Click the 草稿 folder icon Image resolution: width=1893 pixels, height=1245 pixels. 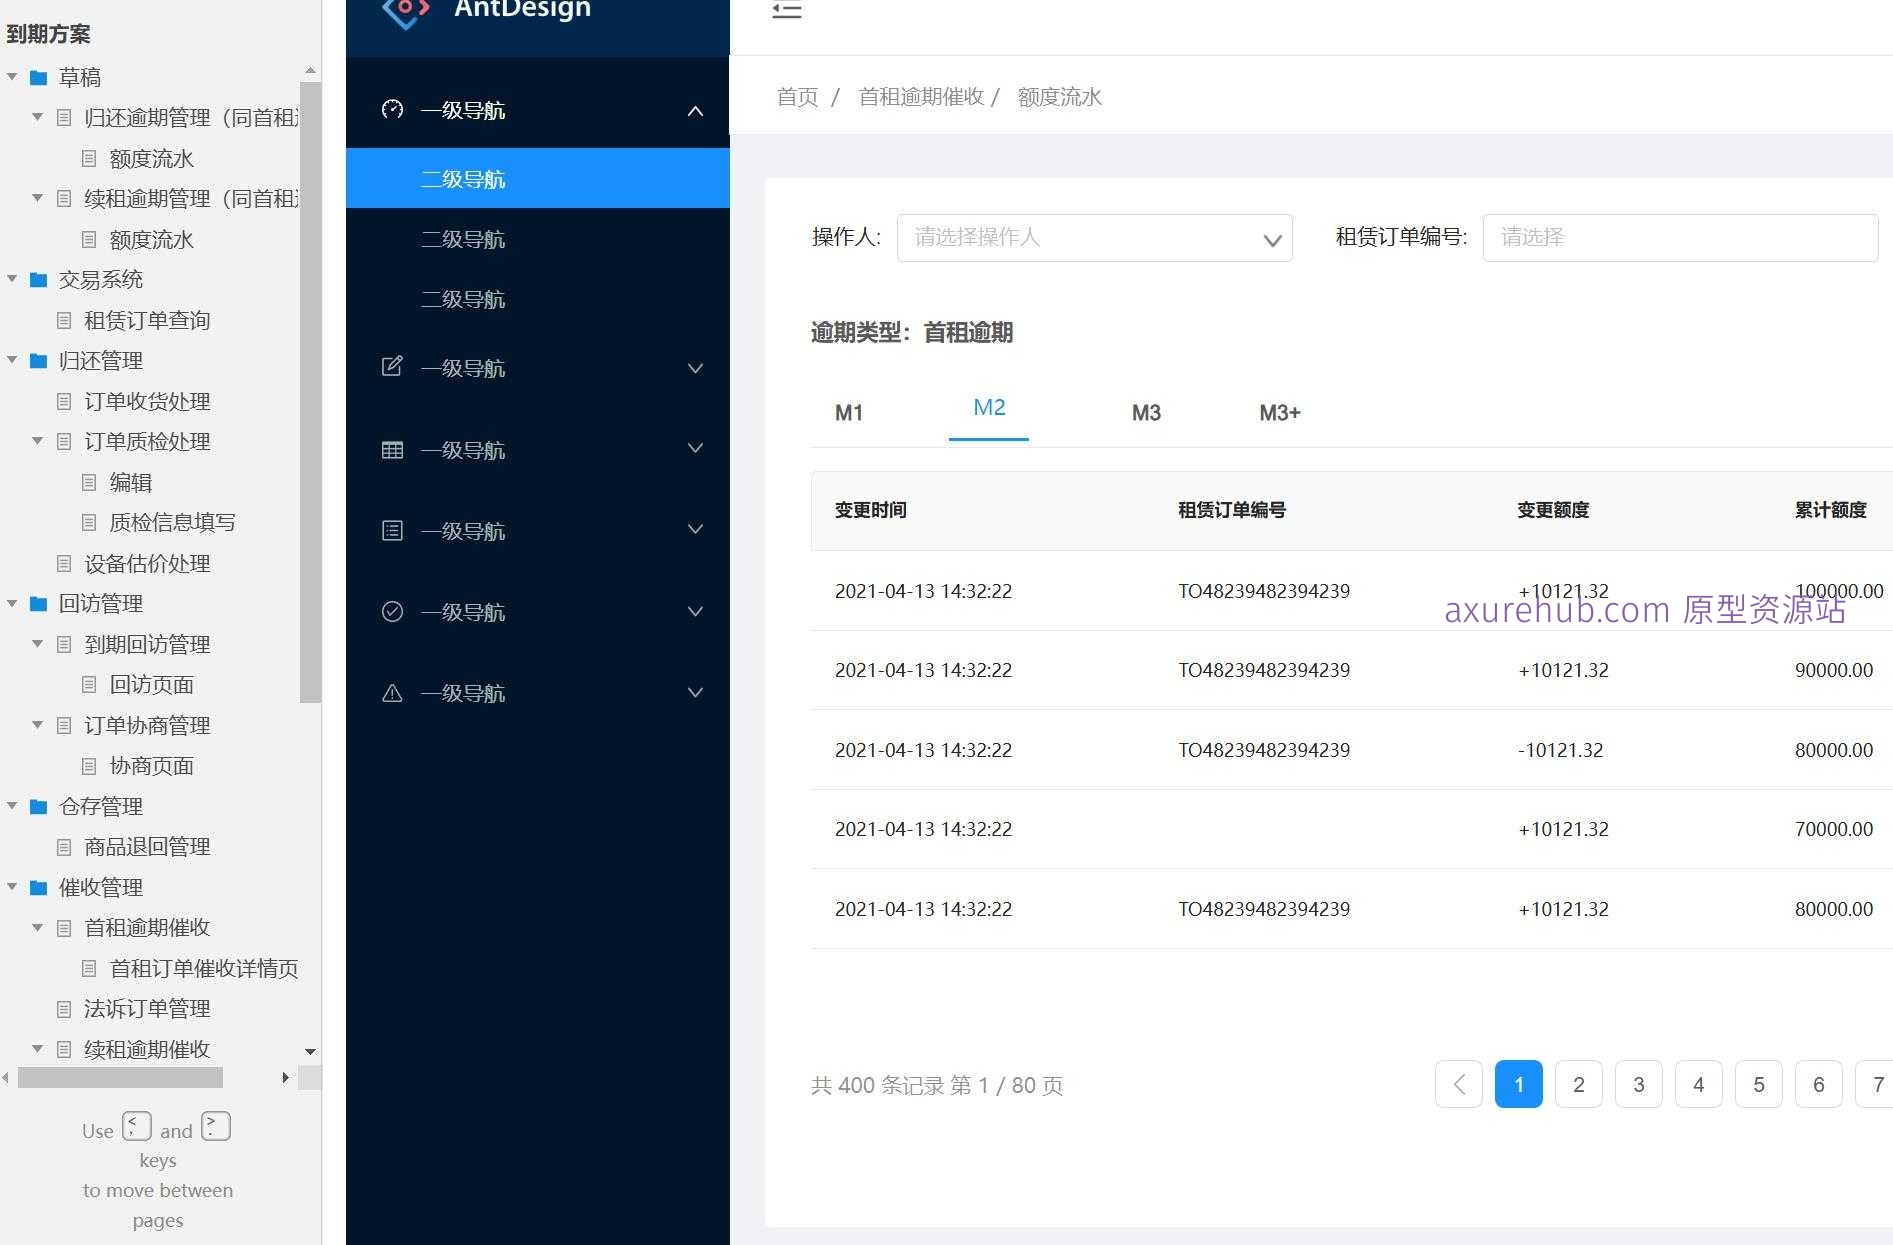coord(38,77)
